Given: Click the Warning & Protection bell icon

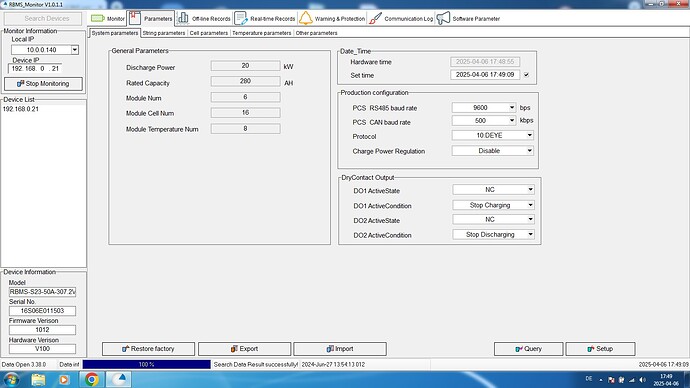Looking at the screenshot, I should (305, 18).
